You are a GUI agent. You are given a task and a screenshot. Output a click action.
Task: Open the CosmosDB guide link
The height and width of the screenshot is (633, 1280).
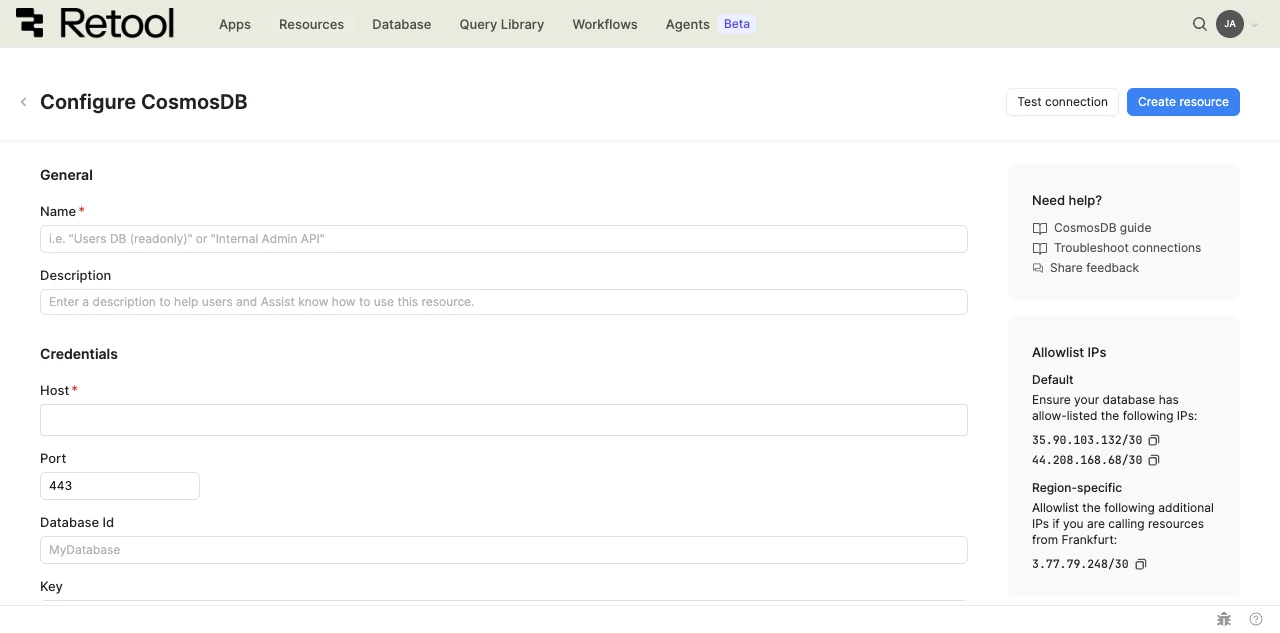(x=1102, y=228)
